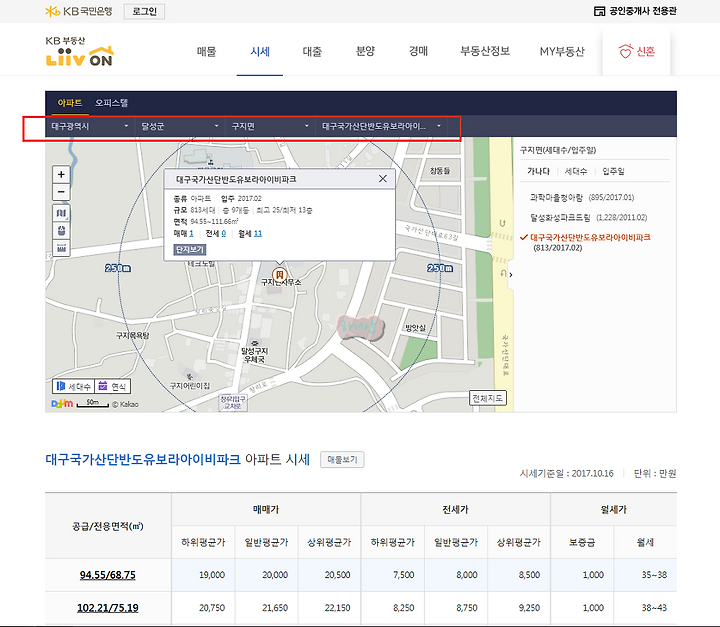
Task: Zoom in the map with plus button
Action: tap(61, 175)
